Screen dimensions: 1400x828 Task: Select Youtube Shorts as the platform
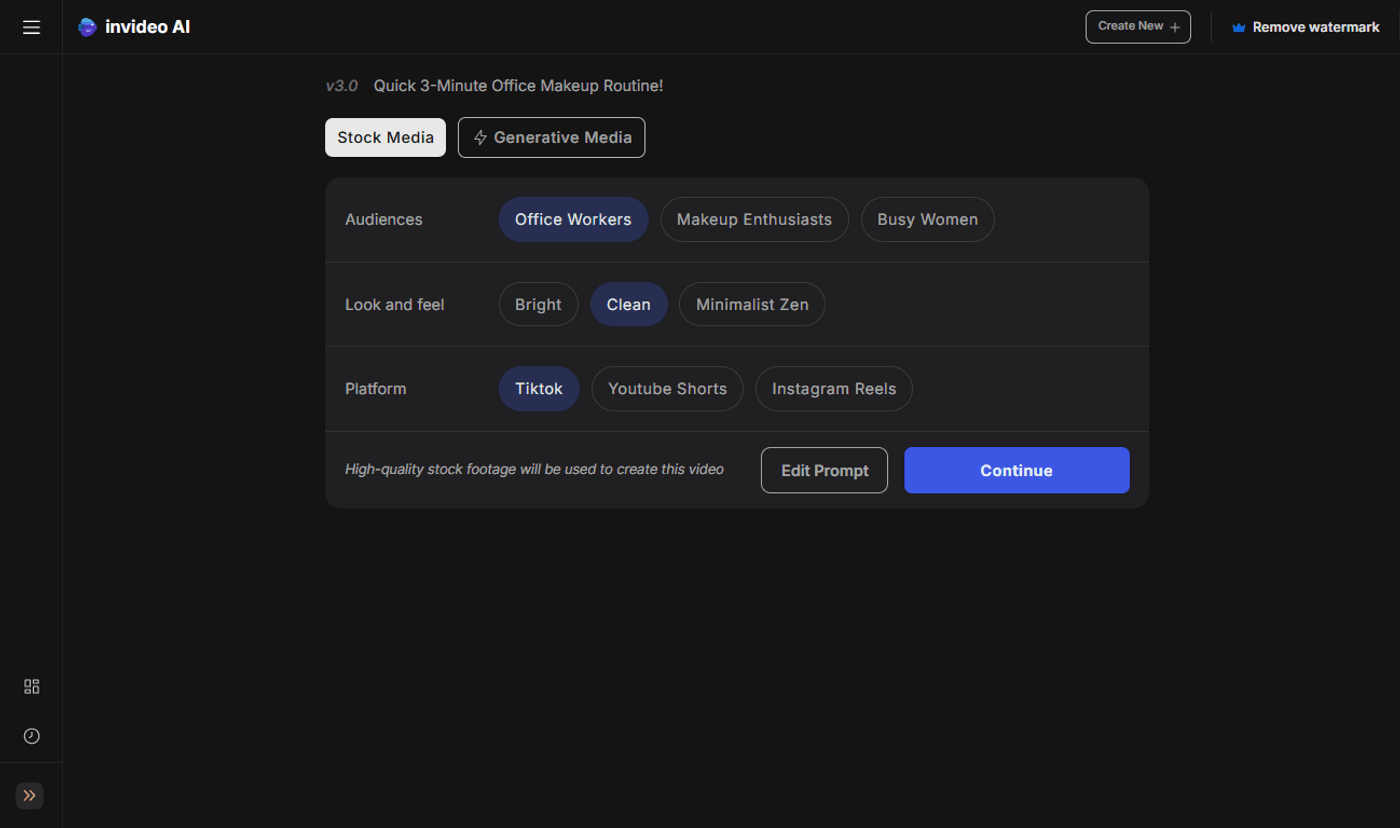pyautogui.click(x=667, y=388)
